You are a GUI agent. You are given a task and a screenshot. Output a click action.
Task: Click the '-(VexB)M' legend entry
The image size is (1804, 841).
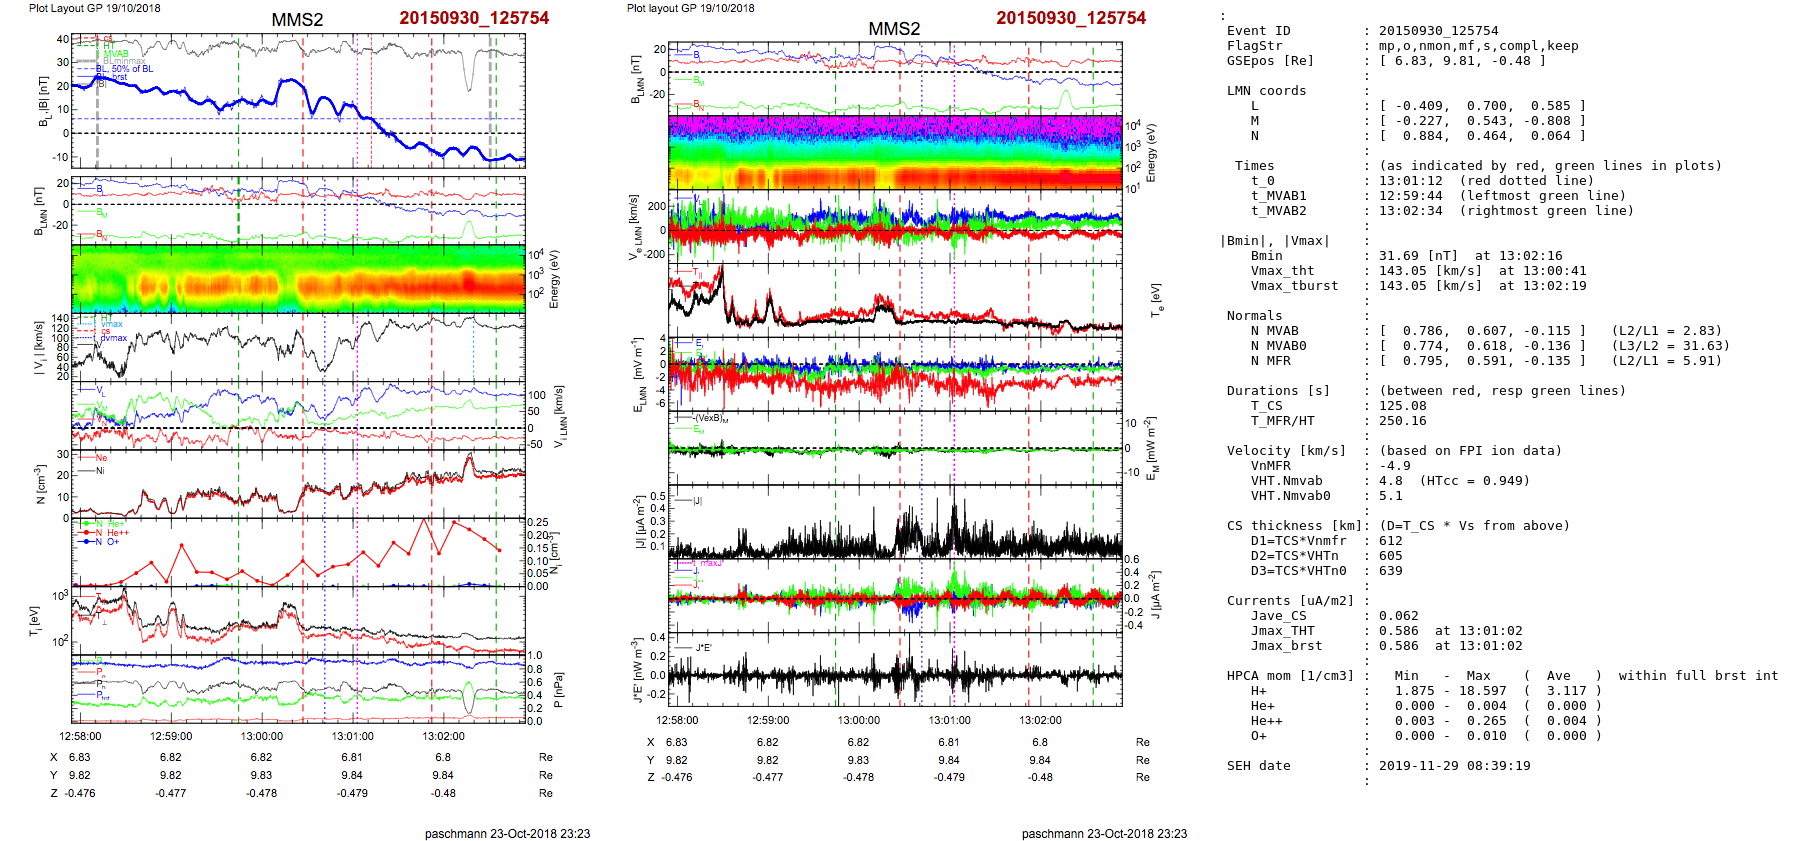click(x=711, y=418)
